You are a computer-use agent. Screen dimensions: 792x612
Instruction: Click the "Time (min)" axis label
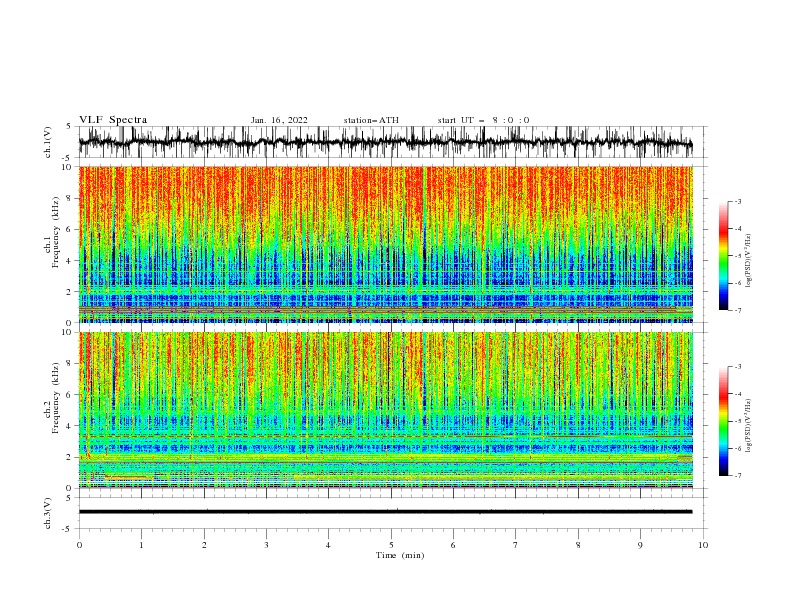click(400, 555)
